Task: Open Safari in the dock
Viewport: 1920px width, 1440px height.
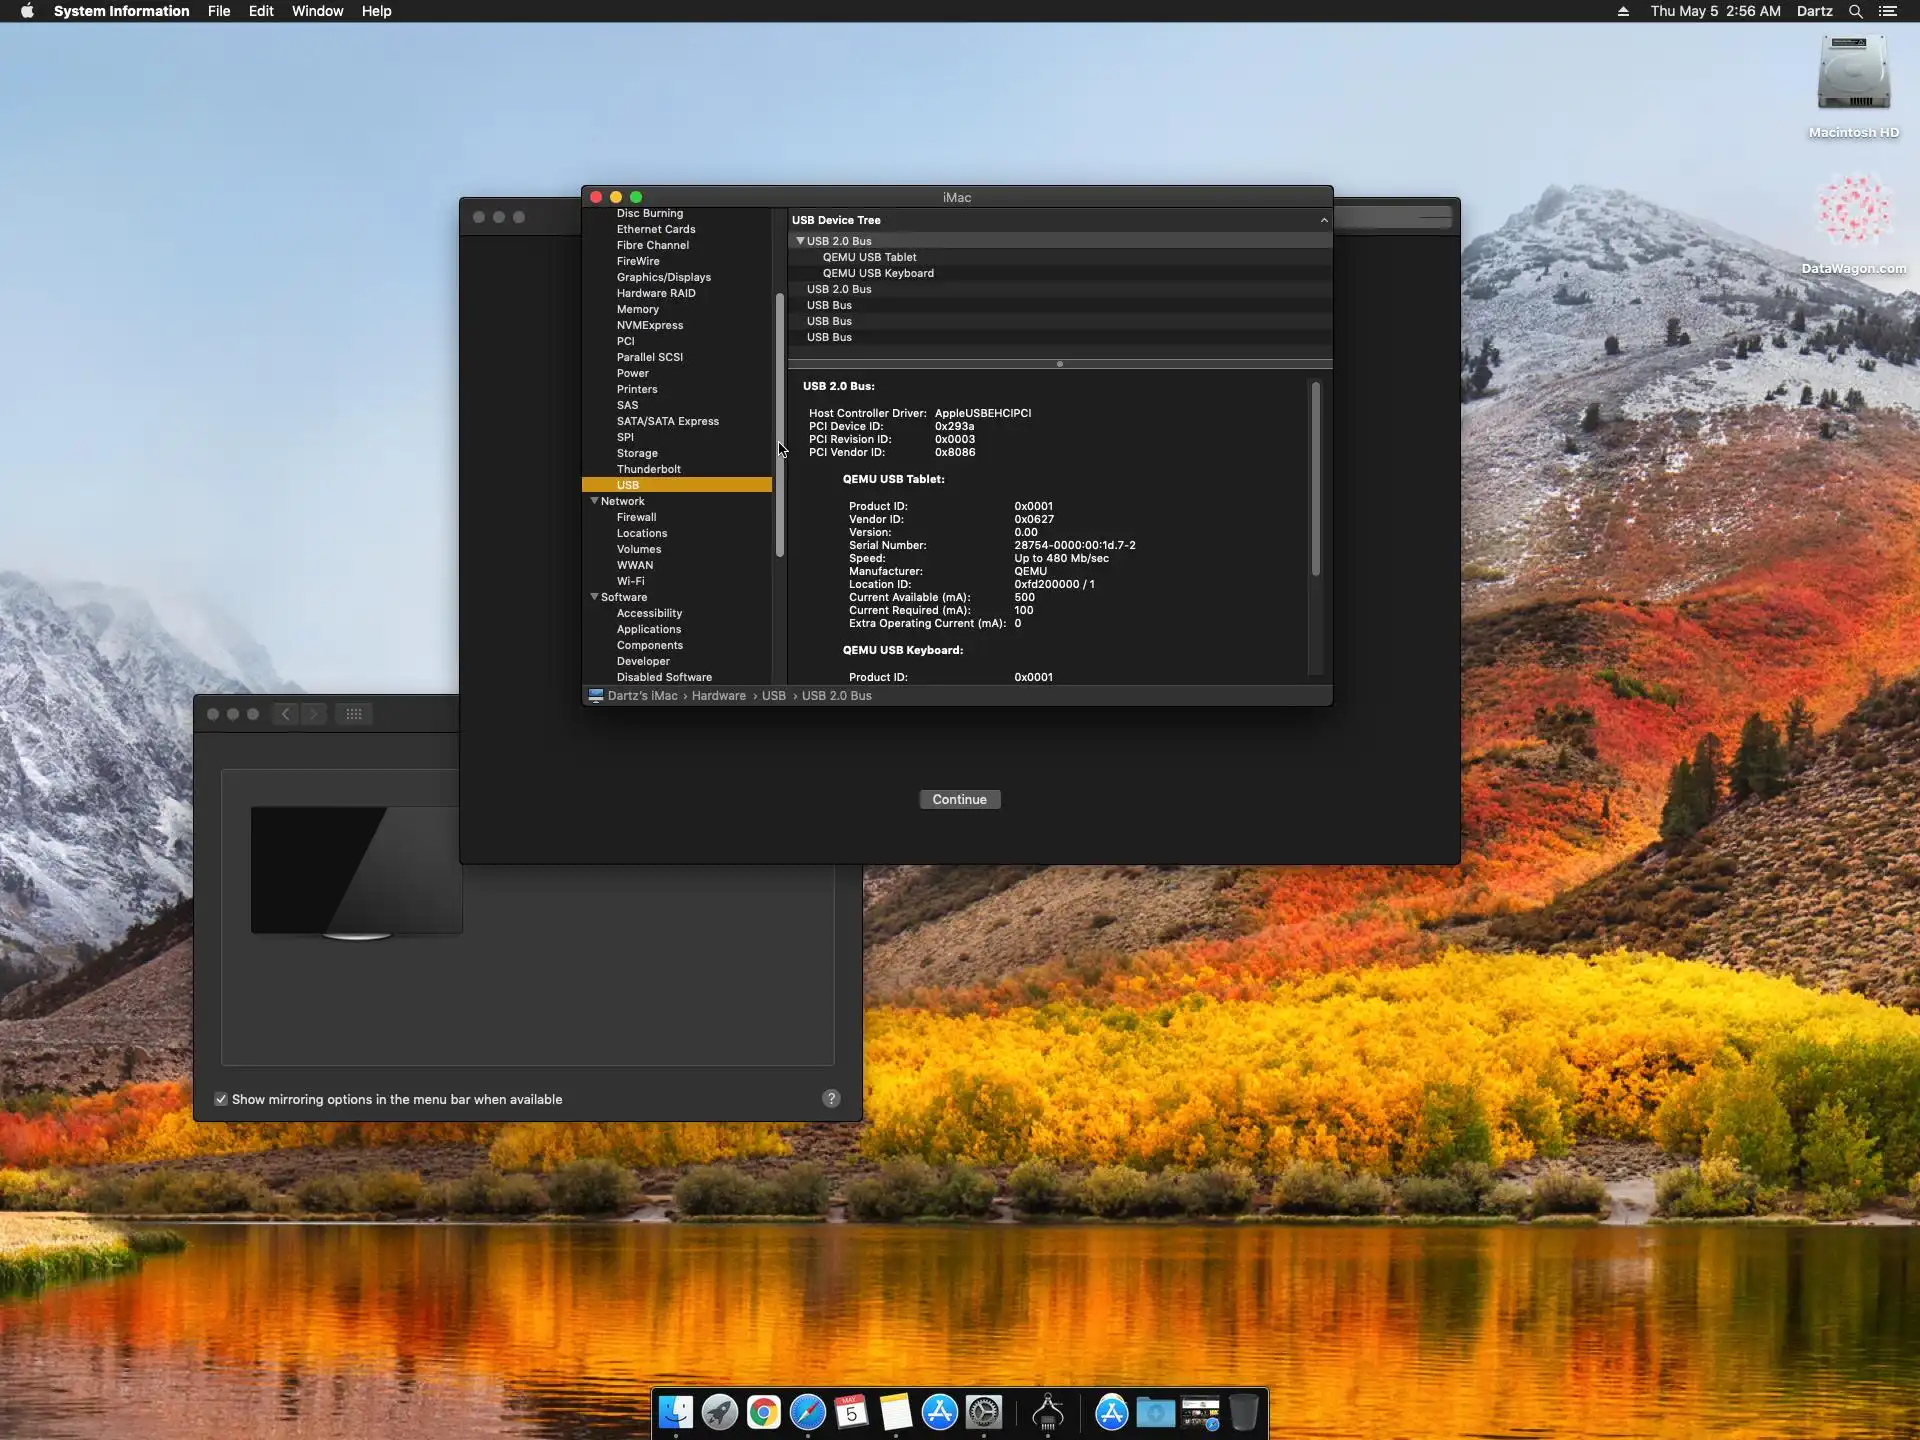Action: 807,1412
